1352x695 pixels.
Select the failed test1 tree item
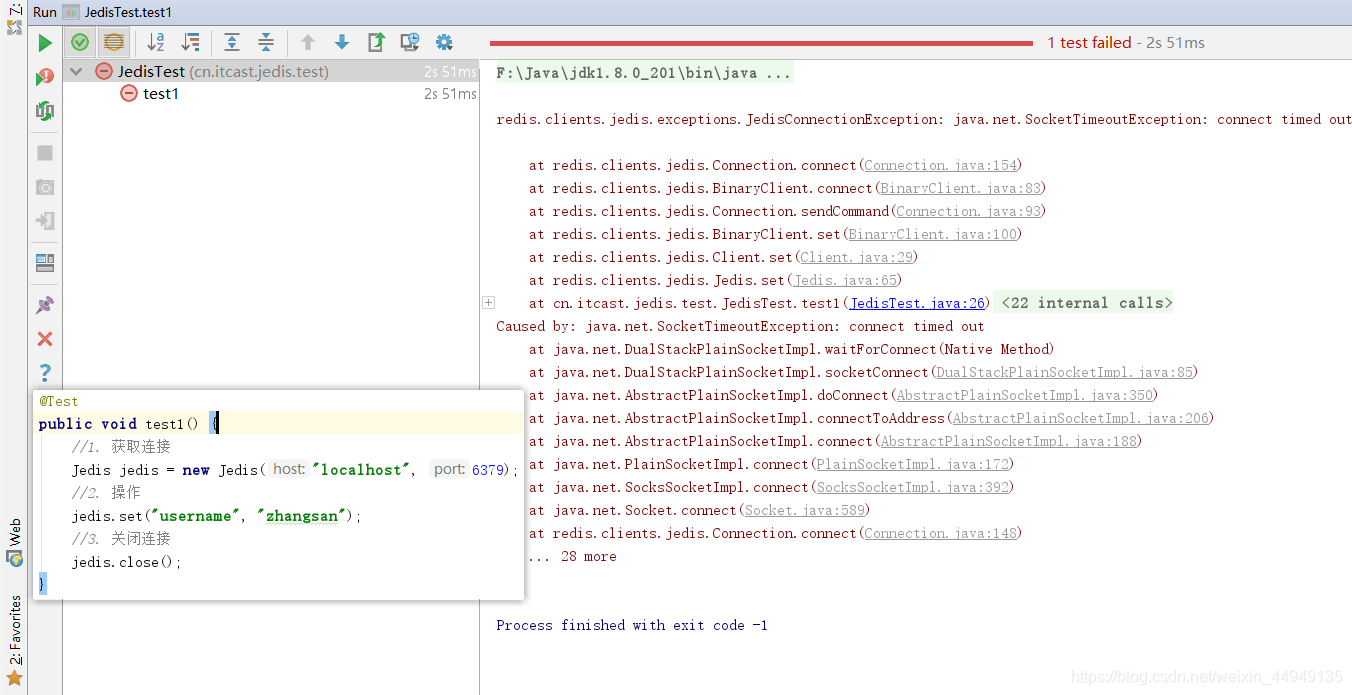click(x=158, y=93)
